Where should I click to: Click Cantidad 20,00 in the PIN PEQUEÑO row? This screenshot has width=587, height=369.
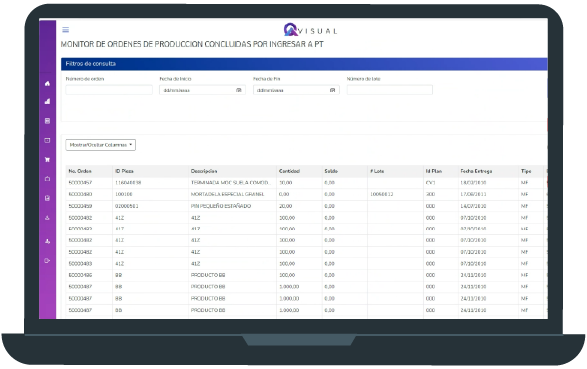click(x=286, y=206)
